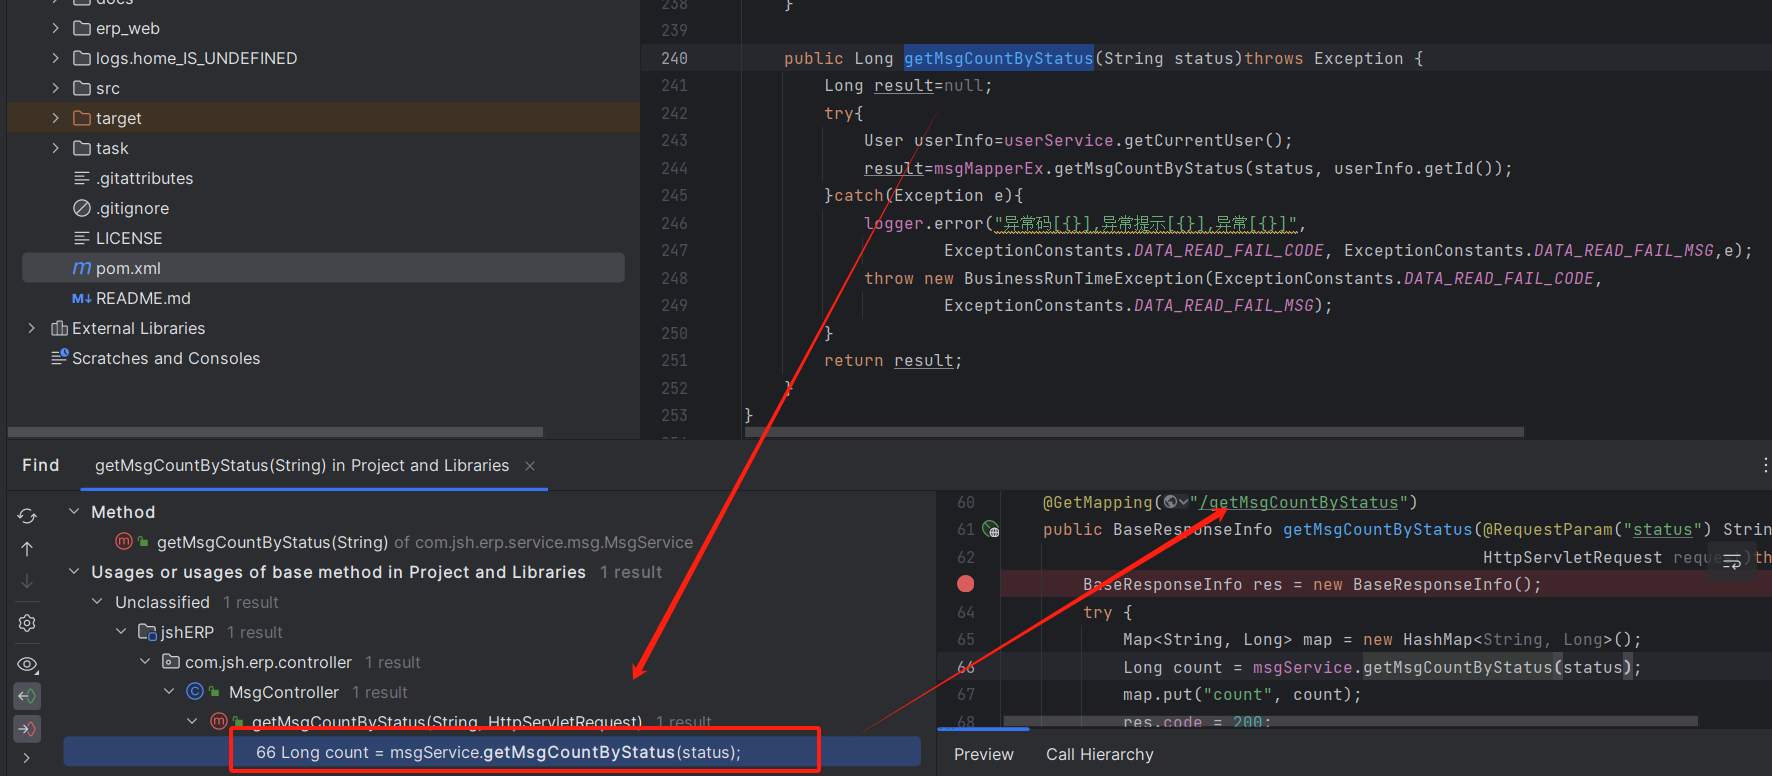The width and height of the screenshot is (1772, 776).
Task: Click method icon beside getMsgCountByStatus(String)
Action: 124,541
